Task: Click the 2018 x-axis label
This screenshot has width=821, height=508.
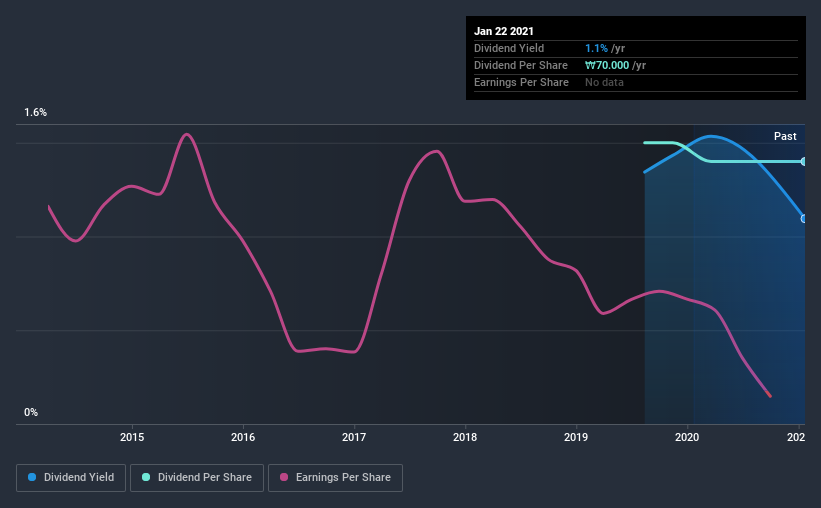Action: coord(465,437)
